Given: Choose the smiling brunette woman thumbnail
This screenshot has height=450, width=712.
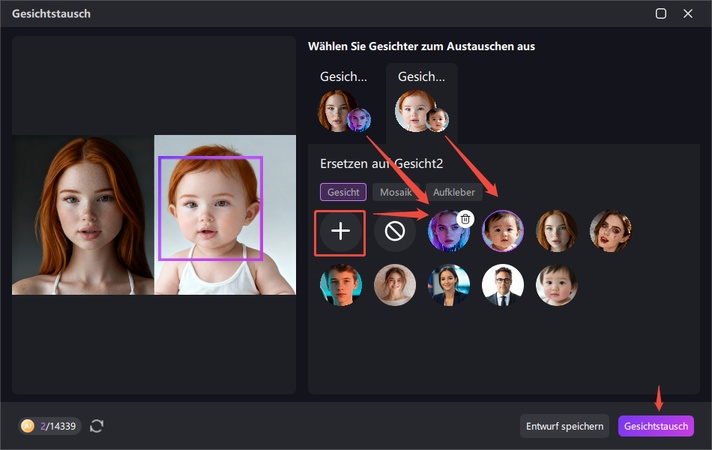Looking at the screenshot, I should coord(395,285).
